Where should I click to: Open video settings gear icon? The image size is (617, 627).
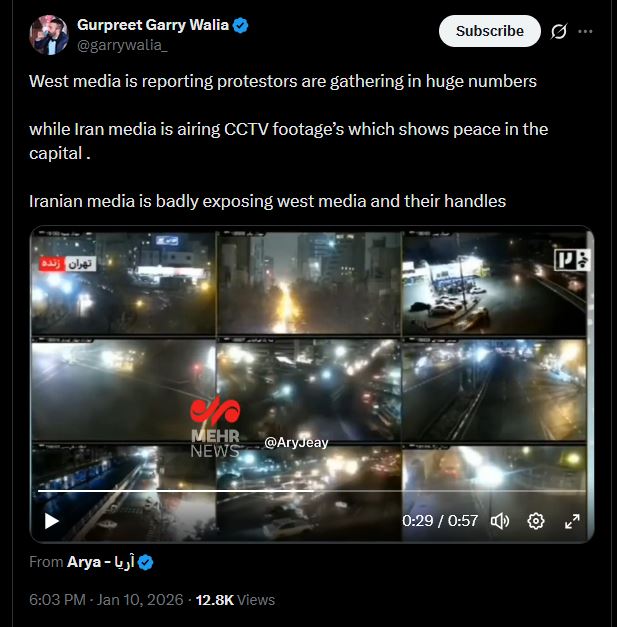click(x=536, y=521)
